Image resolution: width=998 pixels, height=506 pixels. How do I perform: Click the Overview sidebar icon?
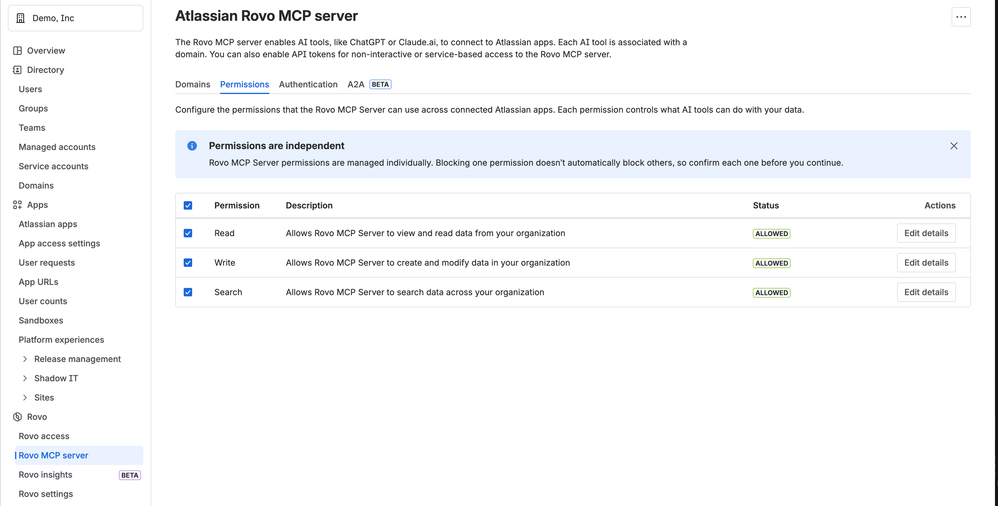[17, 51]
